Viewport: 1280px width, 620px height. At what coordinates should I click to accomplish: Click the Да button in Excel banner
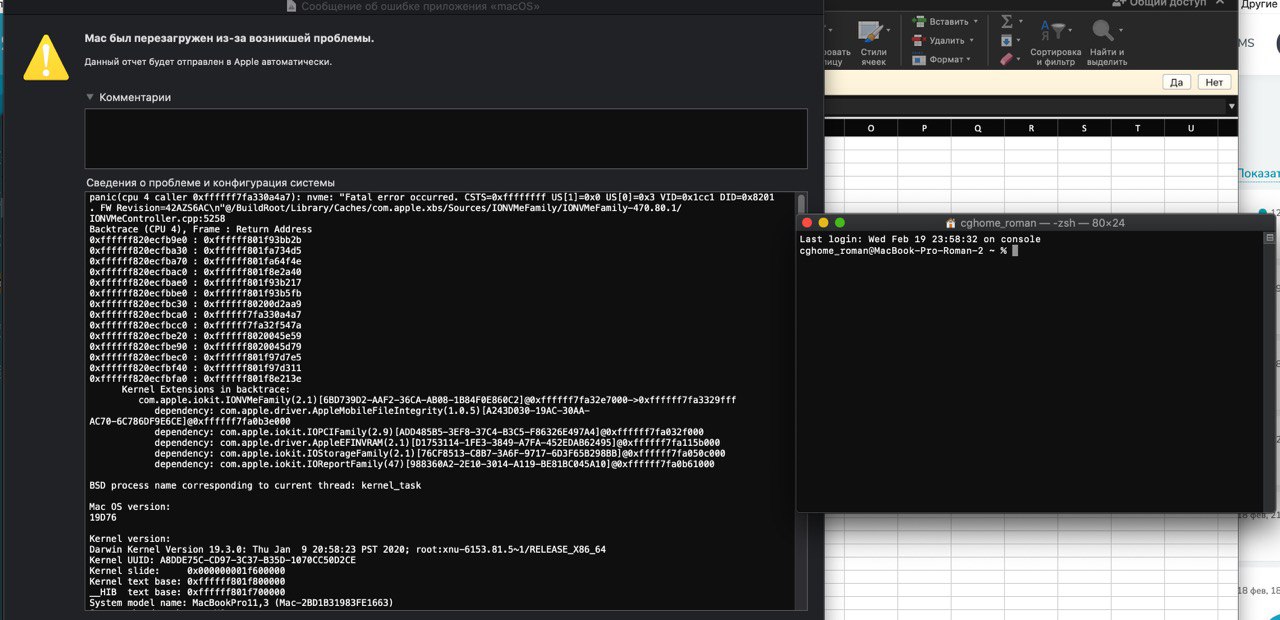tap(1177, 82)
